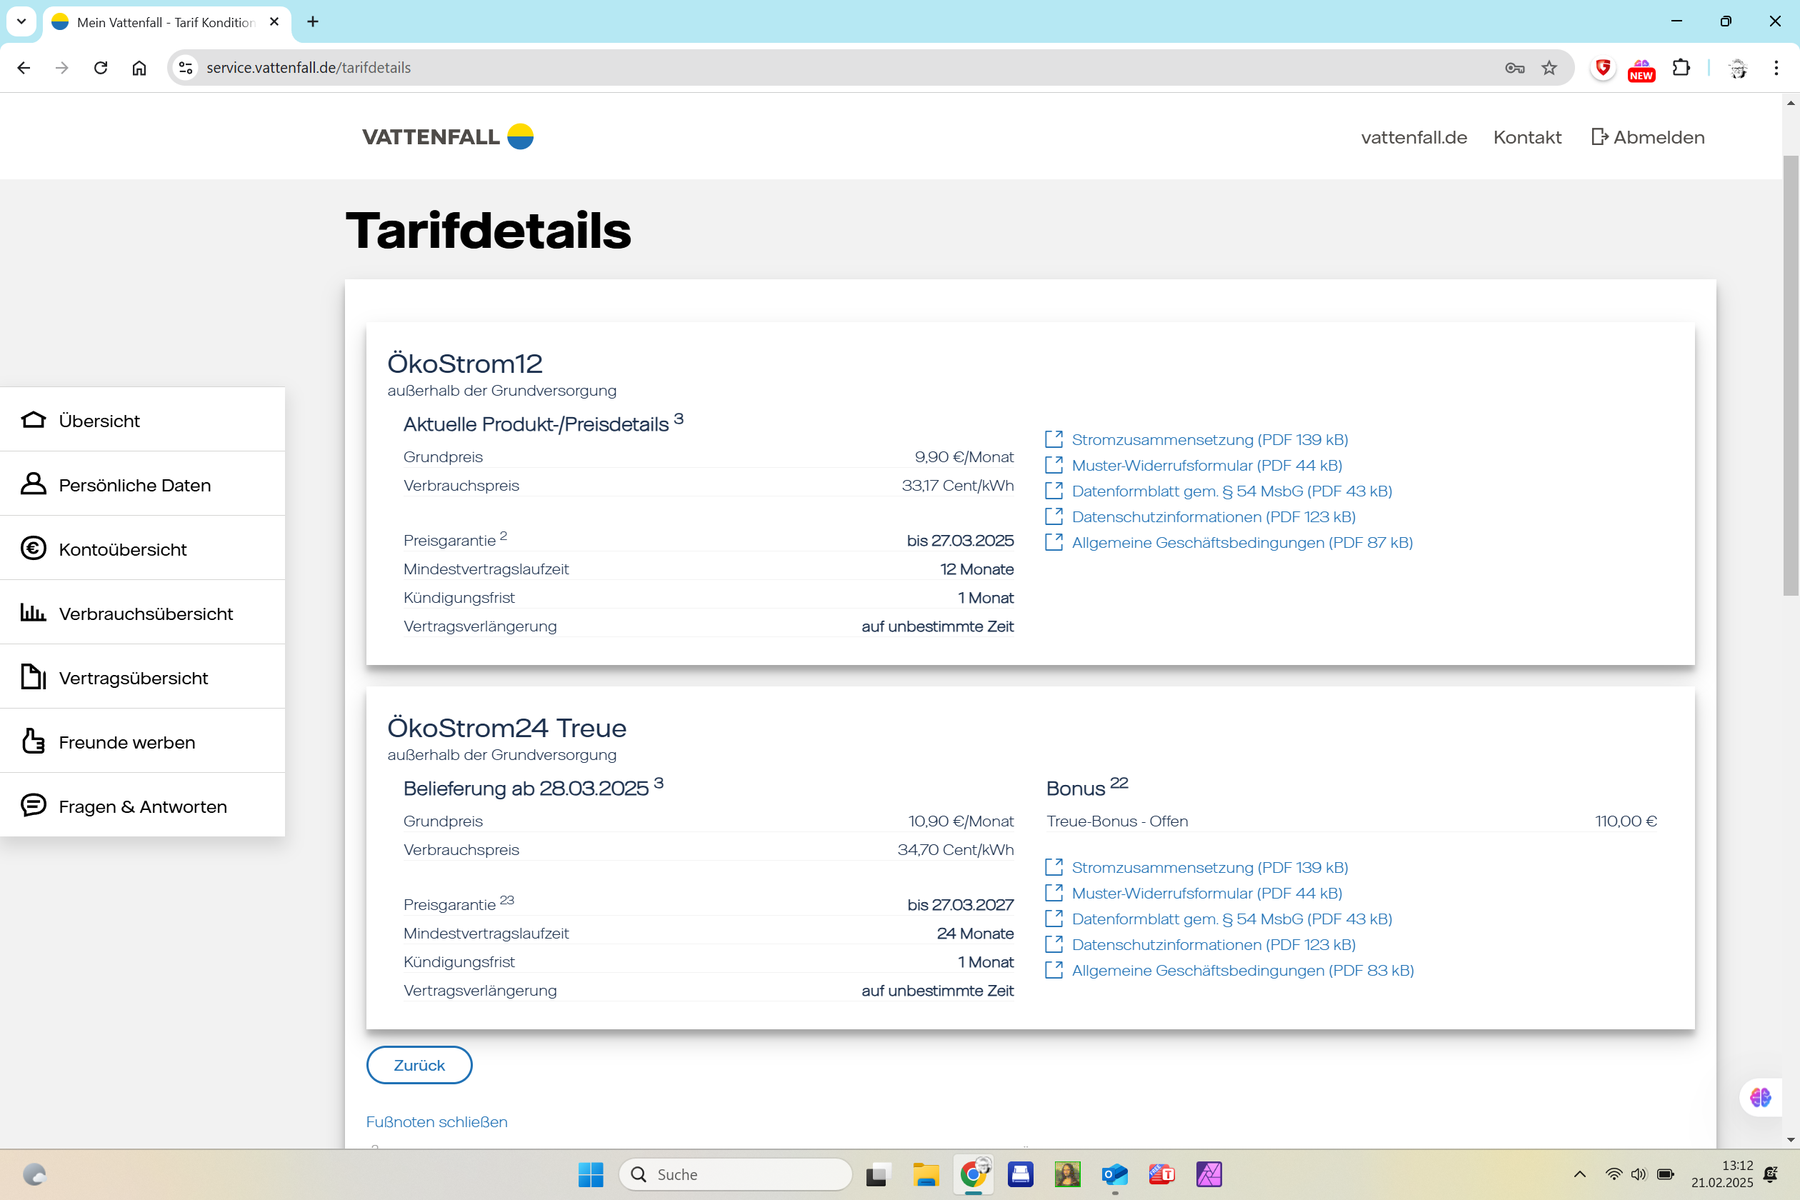Screen dimensions: 1800x1200
Task: Open Chrome from the taskbar
Action: 973,1174
